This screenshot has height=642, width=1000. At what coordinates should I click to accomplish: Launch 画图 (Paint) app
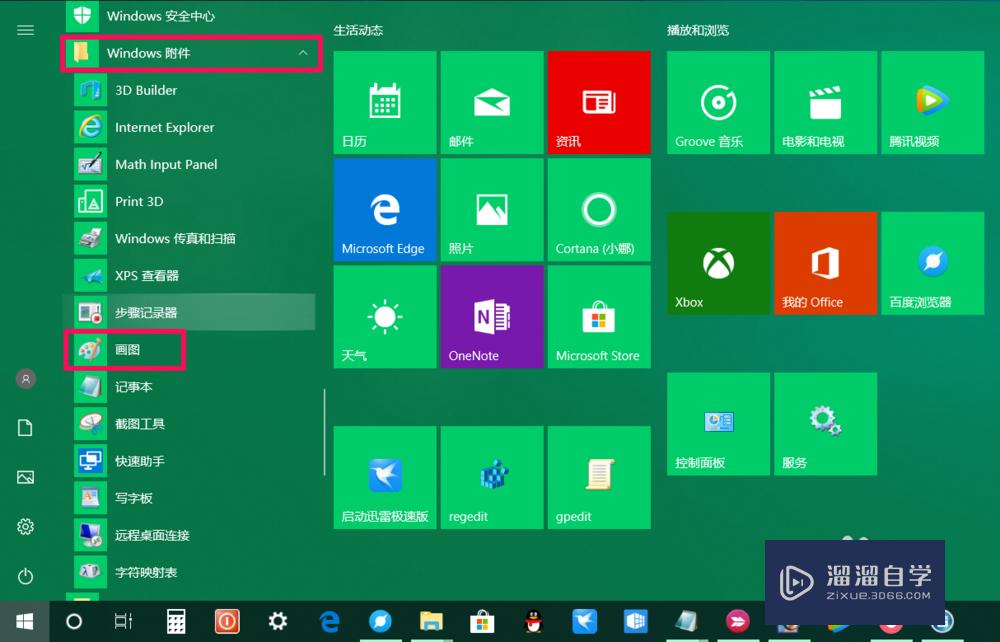click(x=190, y=349)
